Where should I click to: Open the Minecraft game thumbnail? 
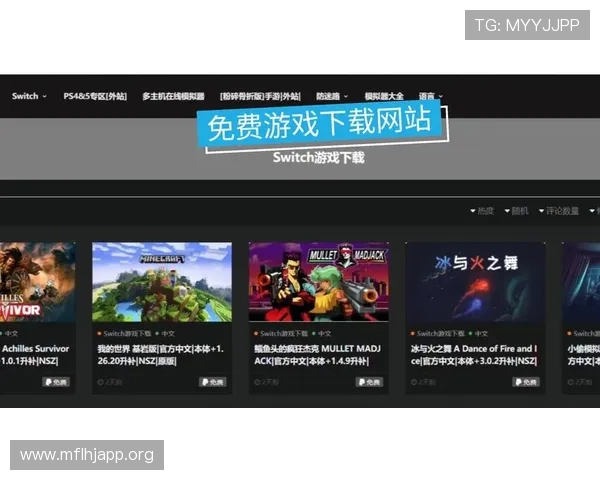point(162,282)
